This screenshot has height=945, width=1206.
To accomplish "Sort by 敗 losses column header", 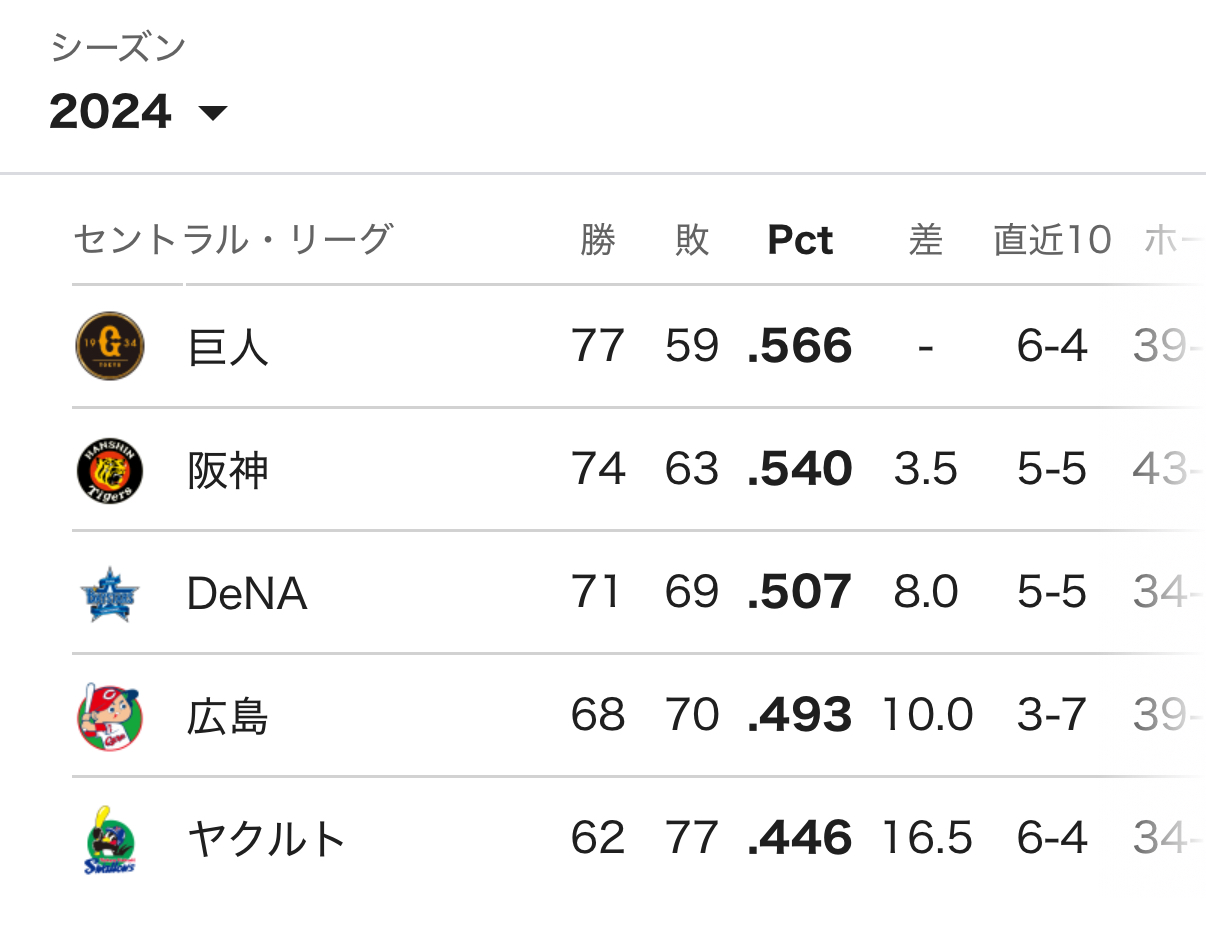I will pos(691,240).
